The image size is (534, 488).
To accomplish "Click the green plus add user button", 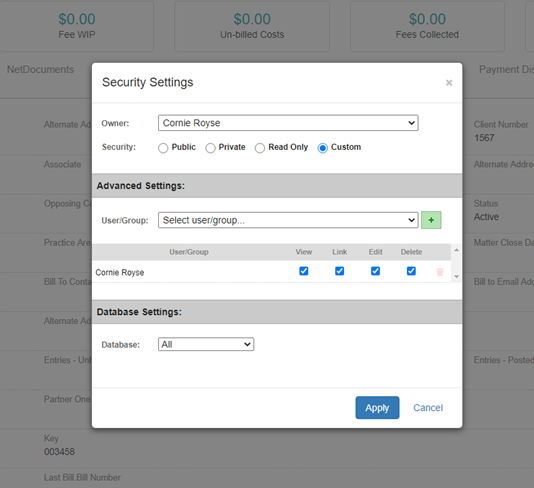I will [x=431, y=220].
